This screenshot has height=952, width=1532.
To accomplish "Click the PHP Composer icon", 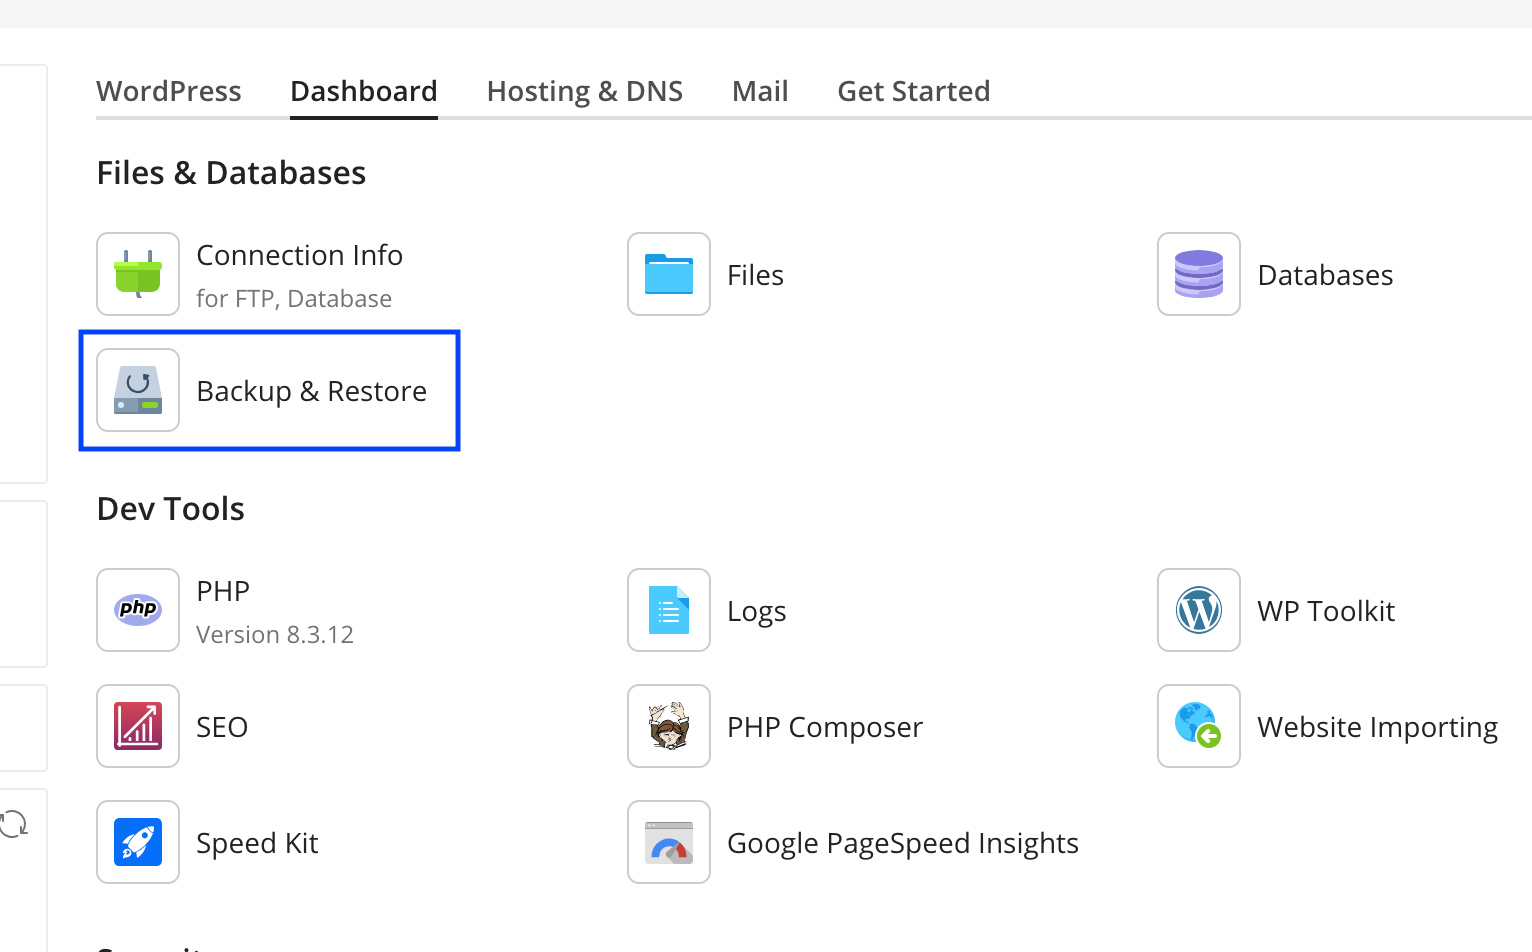I will [668, 726].
